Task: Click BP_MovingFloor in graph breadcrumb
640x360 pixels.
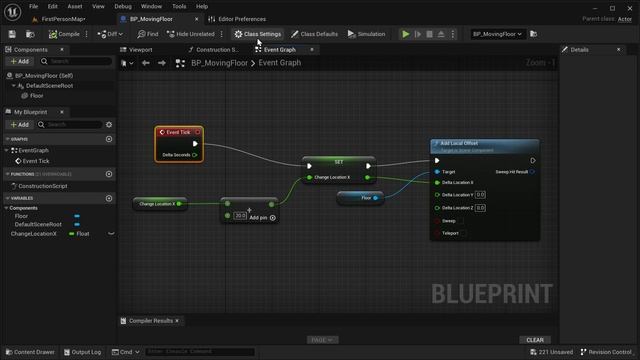Action: tap(219, 63)
